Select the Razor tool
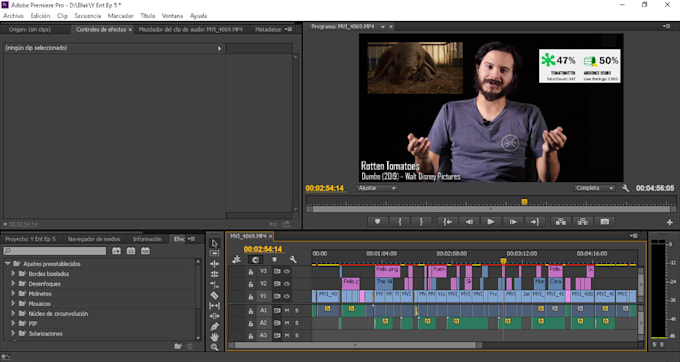This screenshot has height=362, width=680. tap(214, 295)
